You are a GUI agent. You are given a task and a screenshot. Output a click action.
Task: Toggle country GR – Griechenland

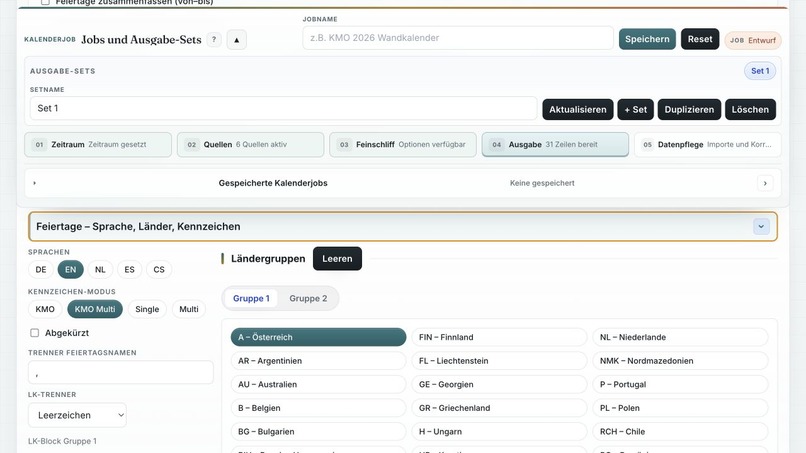499,408
